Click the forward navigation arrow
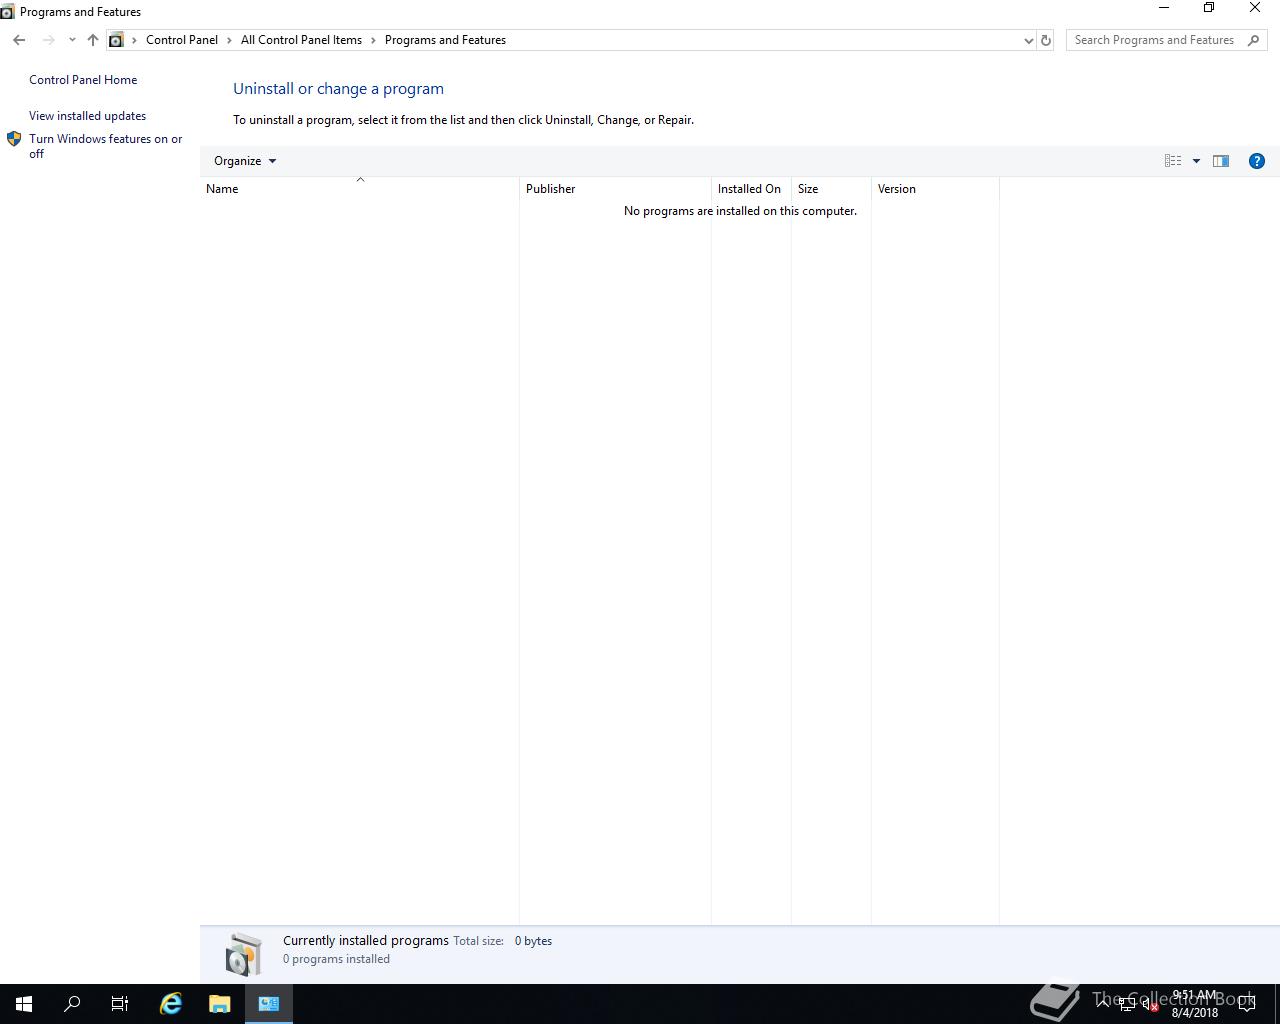Viewport: 1280px width, 1024px height. click(x=48, y=40)
